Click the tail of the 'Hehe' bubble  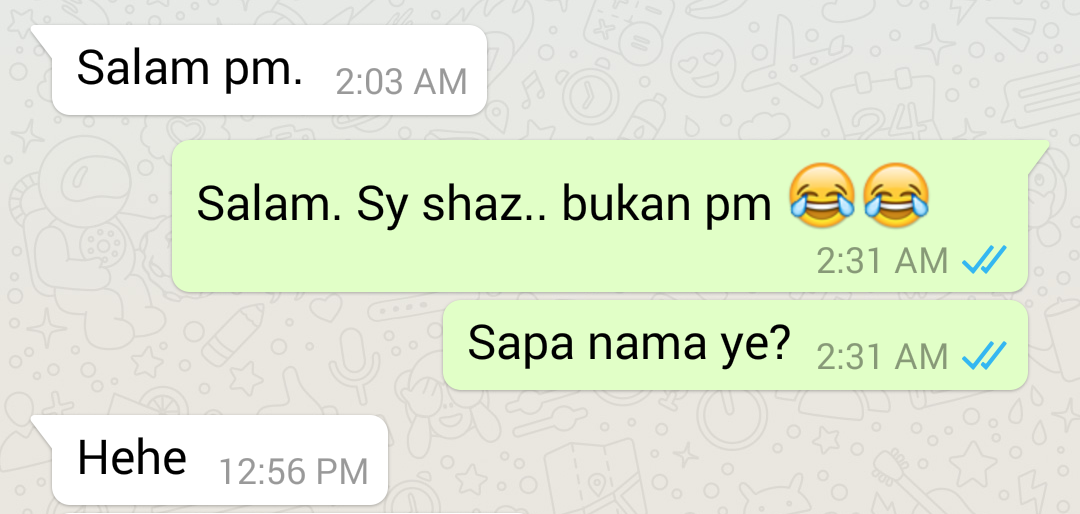[x=43, y=426]
